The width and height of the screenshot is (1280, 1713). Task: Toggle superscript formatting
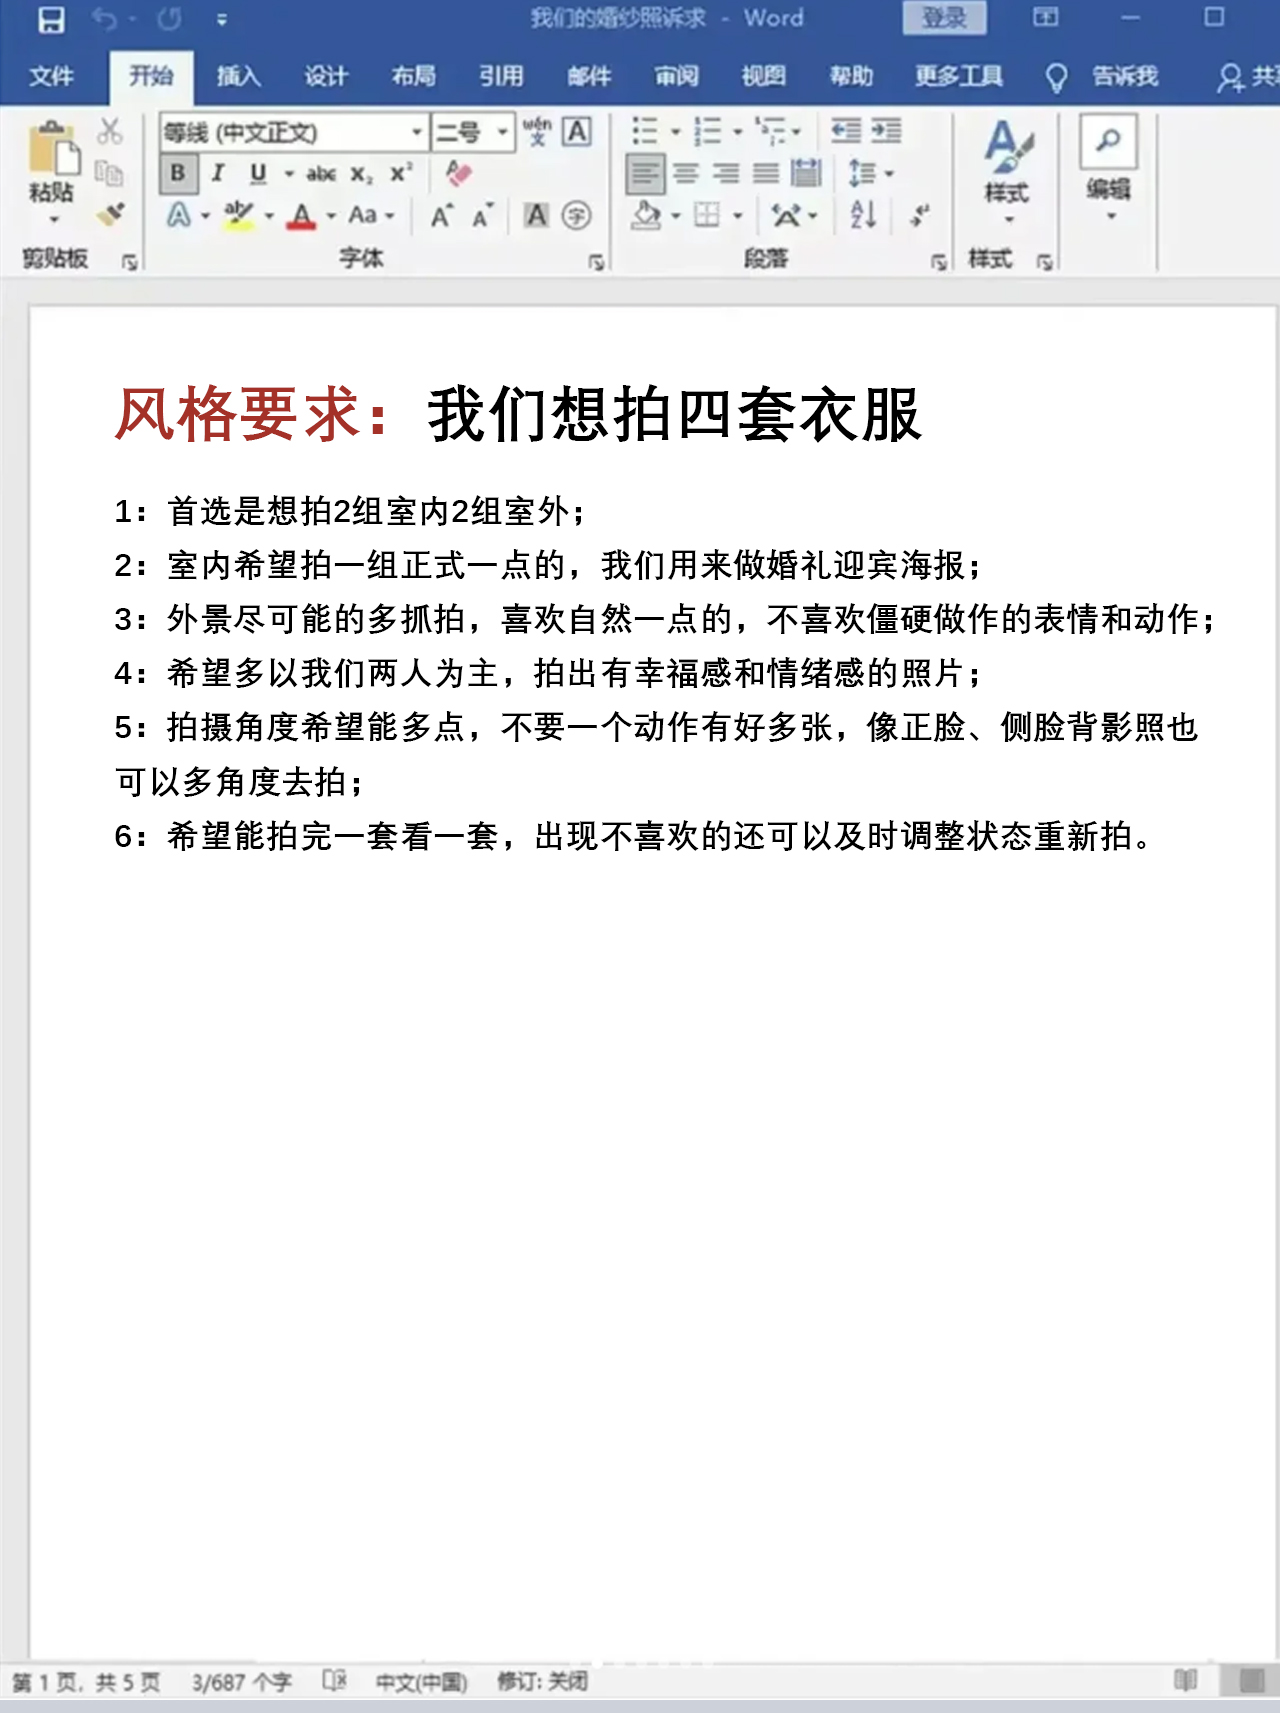pyautogui.click(x=400, y=172)
